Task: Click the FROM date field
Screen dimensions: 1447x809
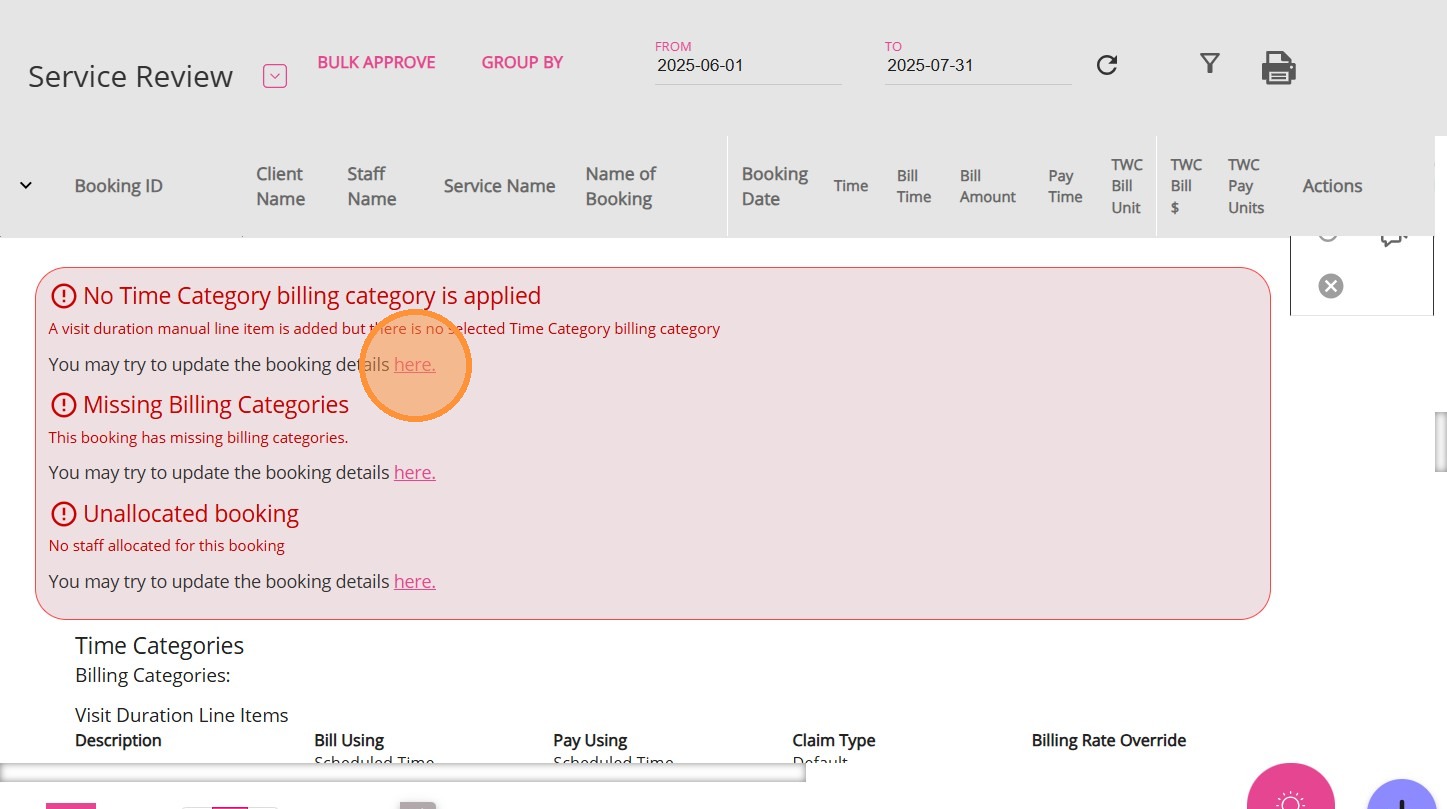Action: 747,66
